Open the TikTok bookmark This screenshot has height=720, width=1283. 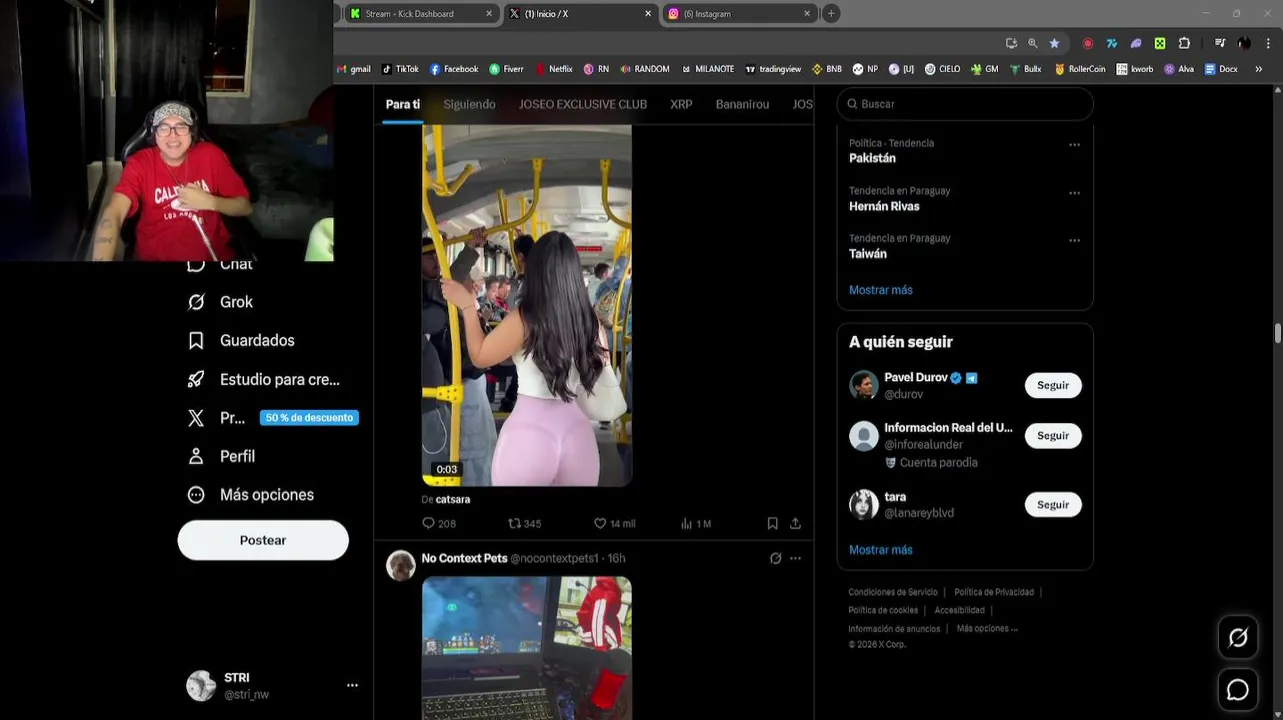click(400, 69)
